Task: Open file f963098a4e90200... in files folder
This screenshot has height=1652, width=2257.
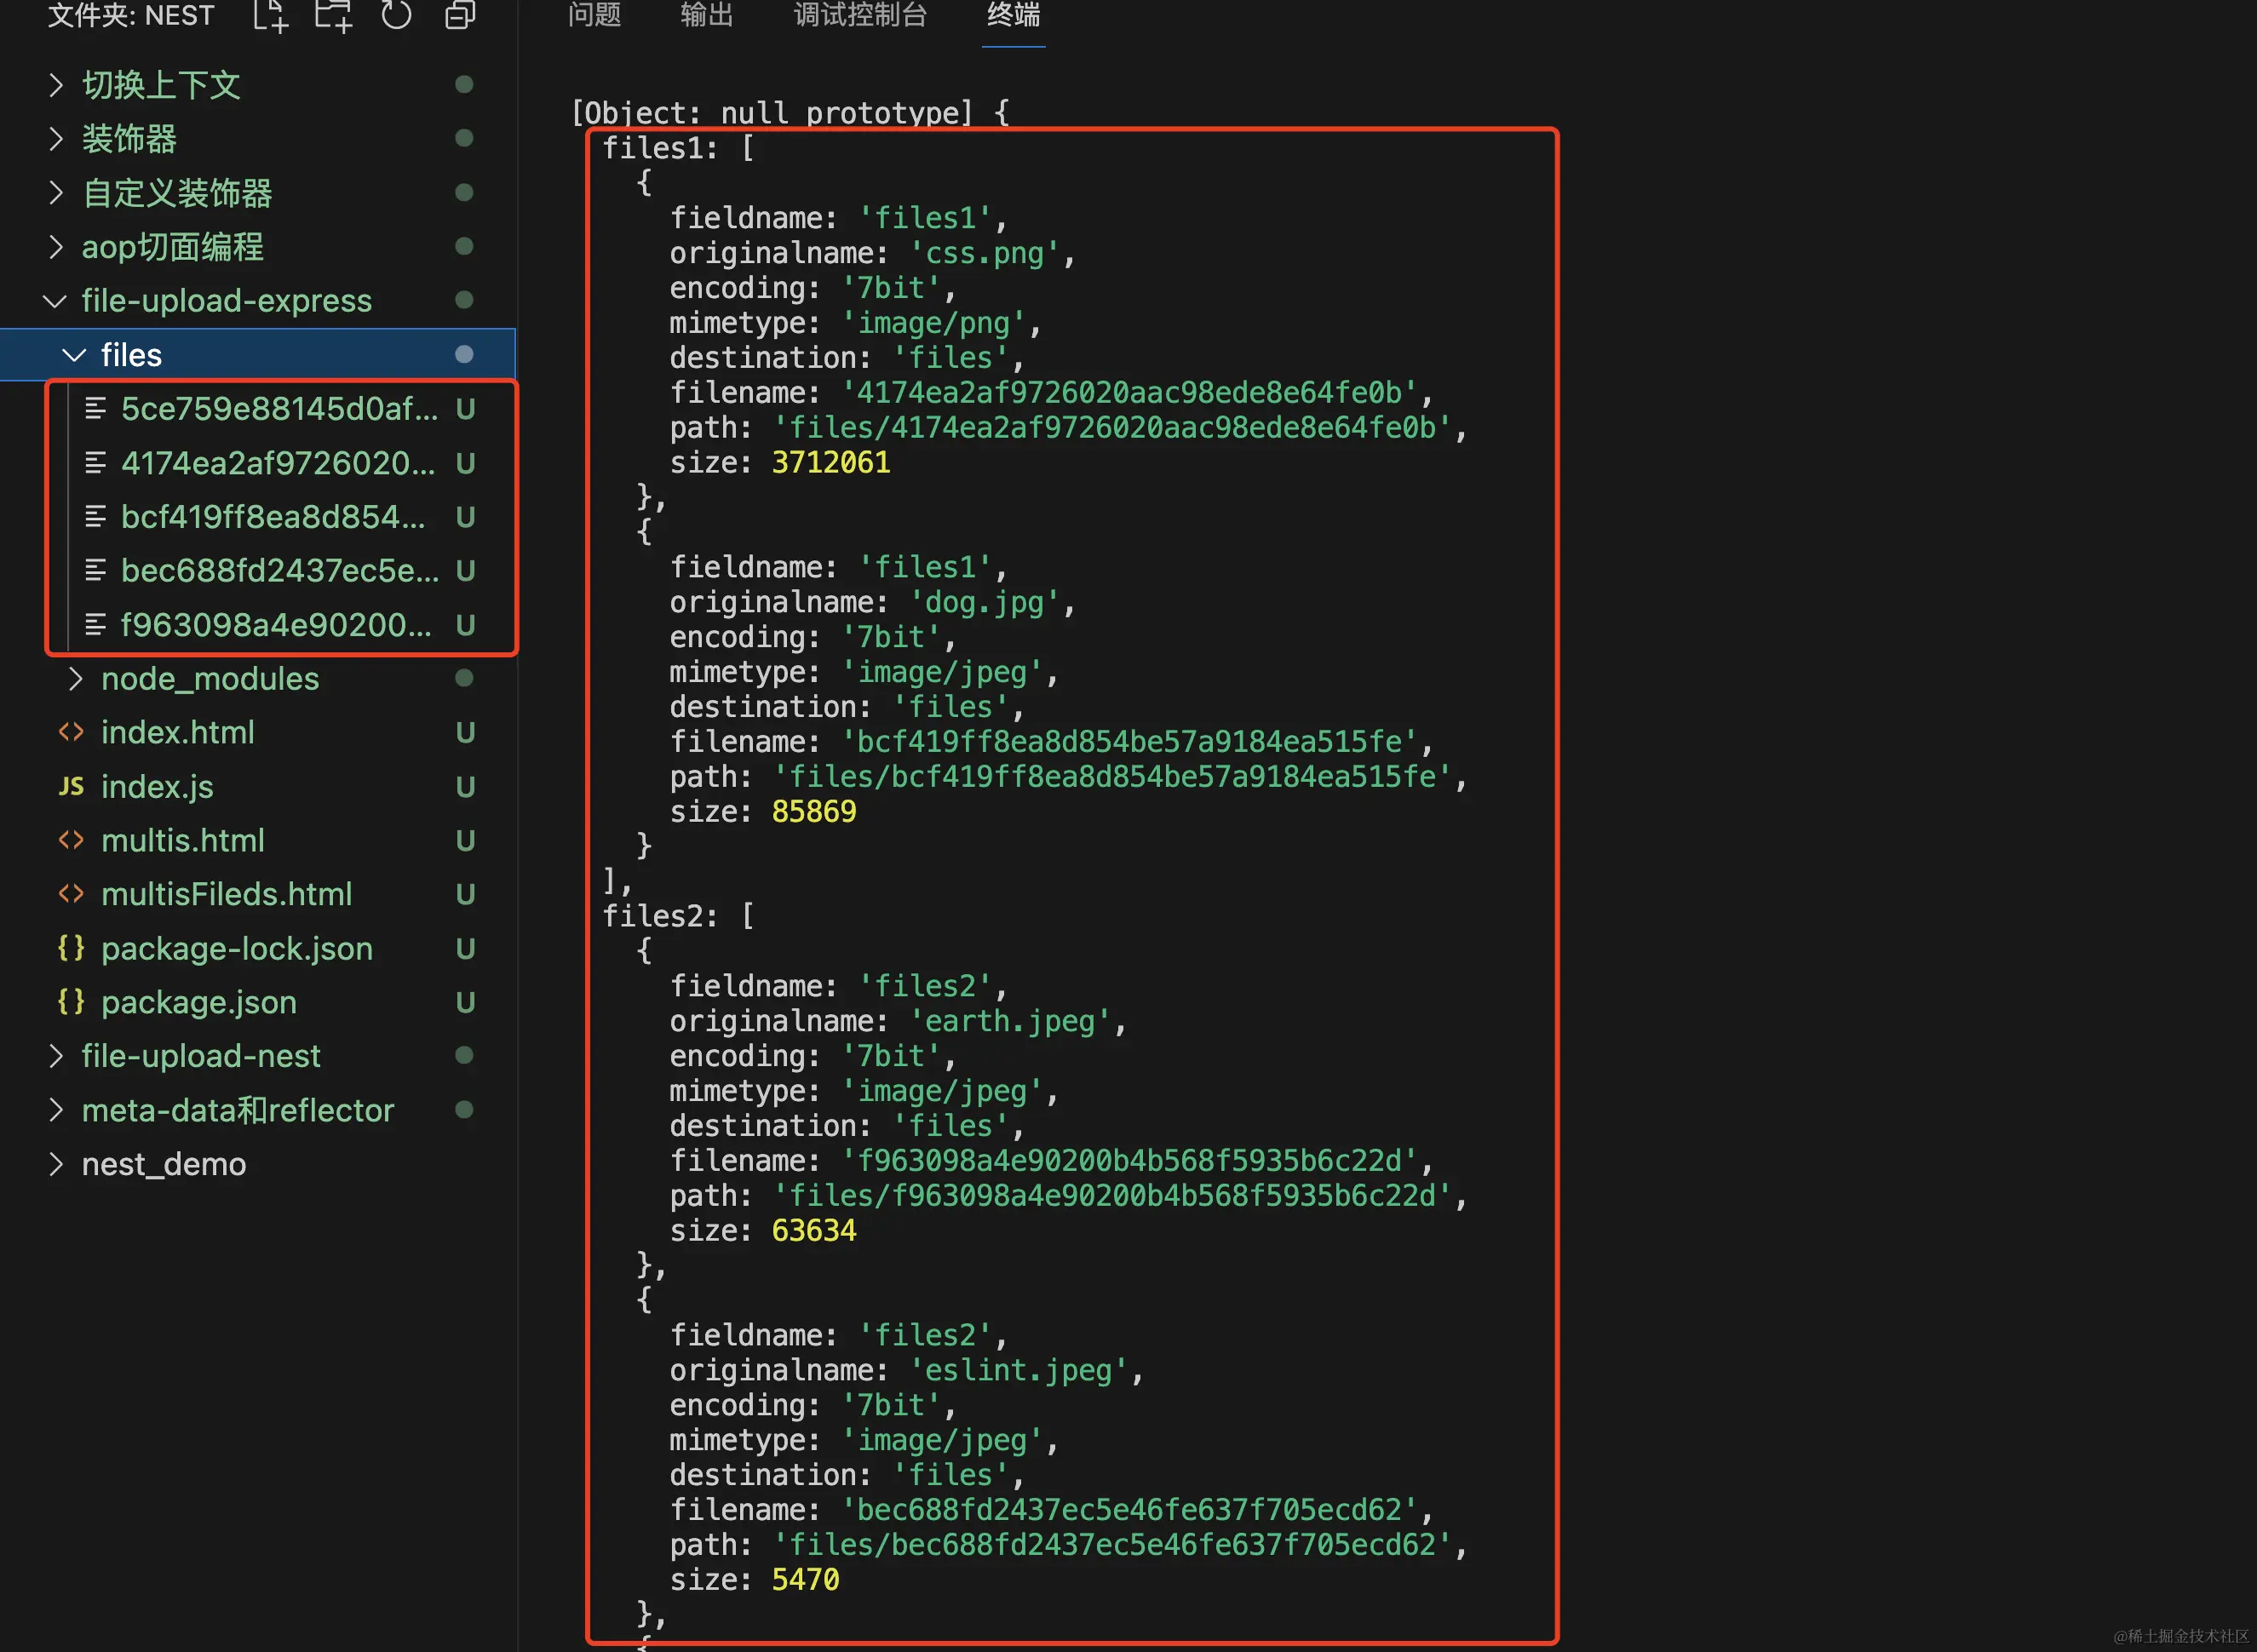Action: pyautogui.click(x=276, y=624)
